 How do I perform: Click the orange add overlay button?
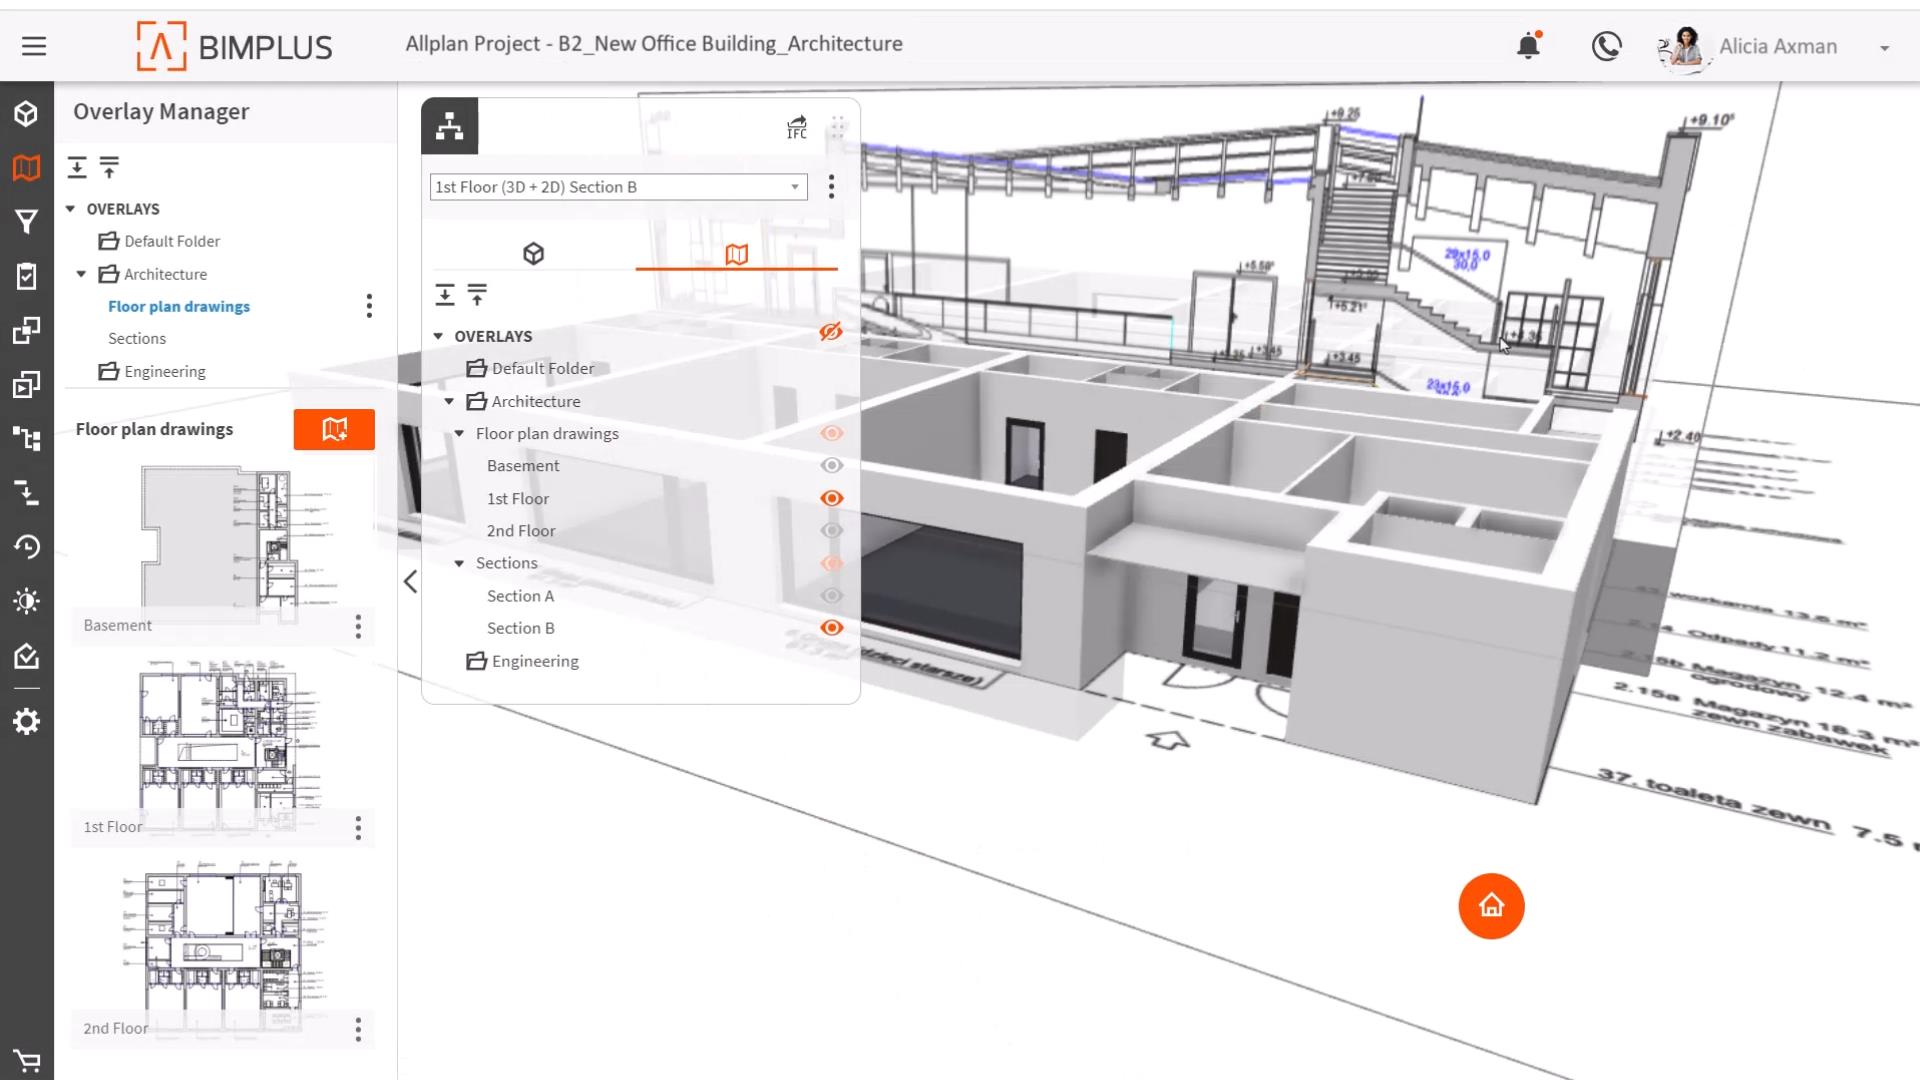pos(334,429)
